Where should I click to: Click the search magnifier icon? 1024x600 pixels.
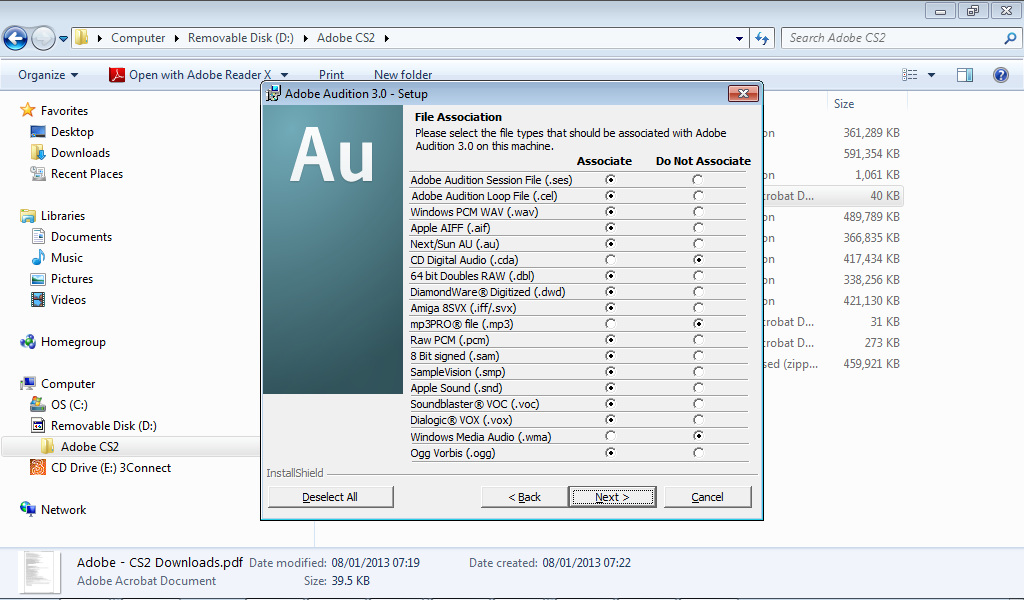(x=1010, y=39)
